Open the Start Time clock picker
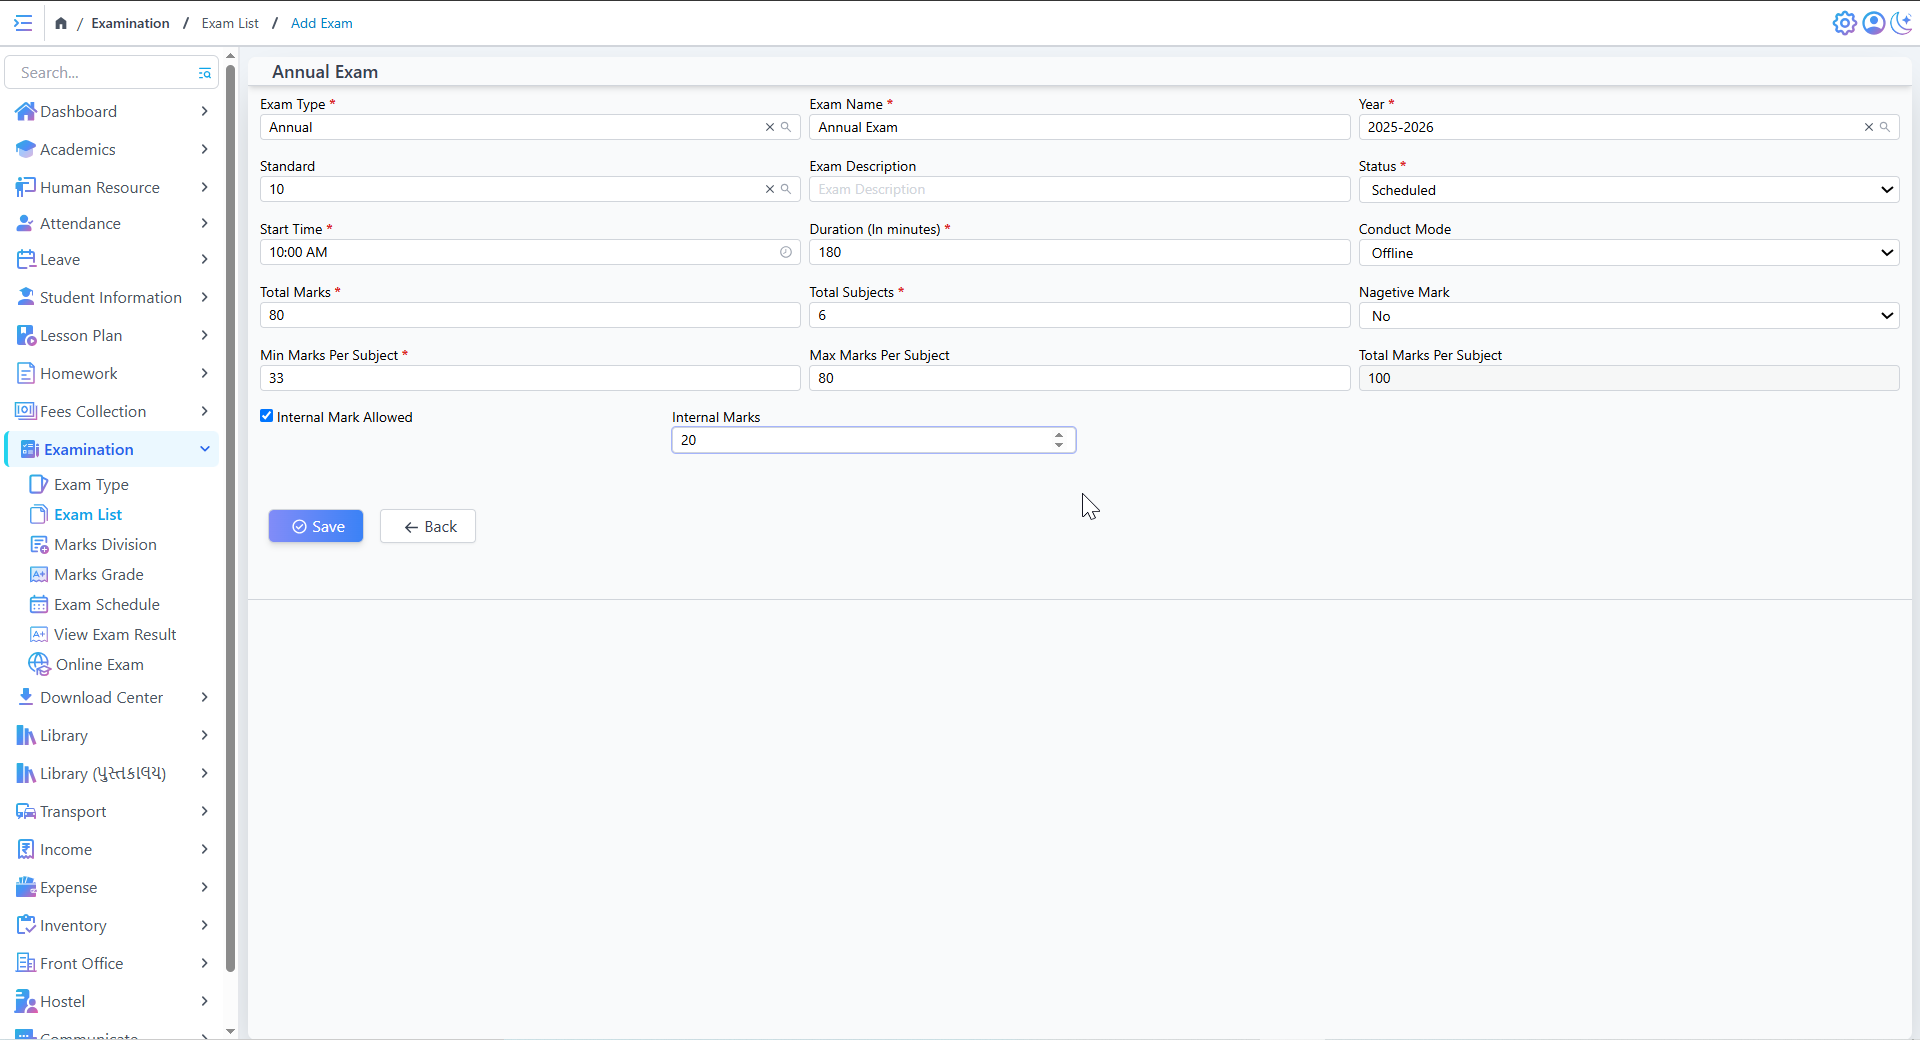 (x=786, y=252)
